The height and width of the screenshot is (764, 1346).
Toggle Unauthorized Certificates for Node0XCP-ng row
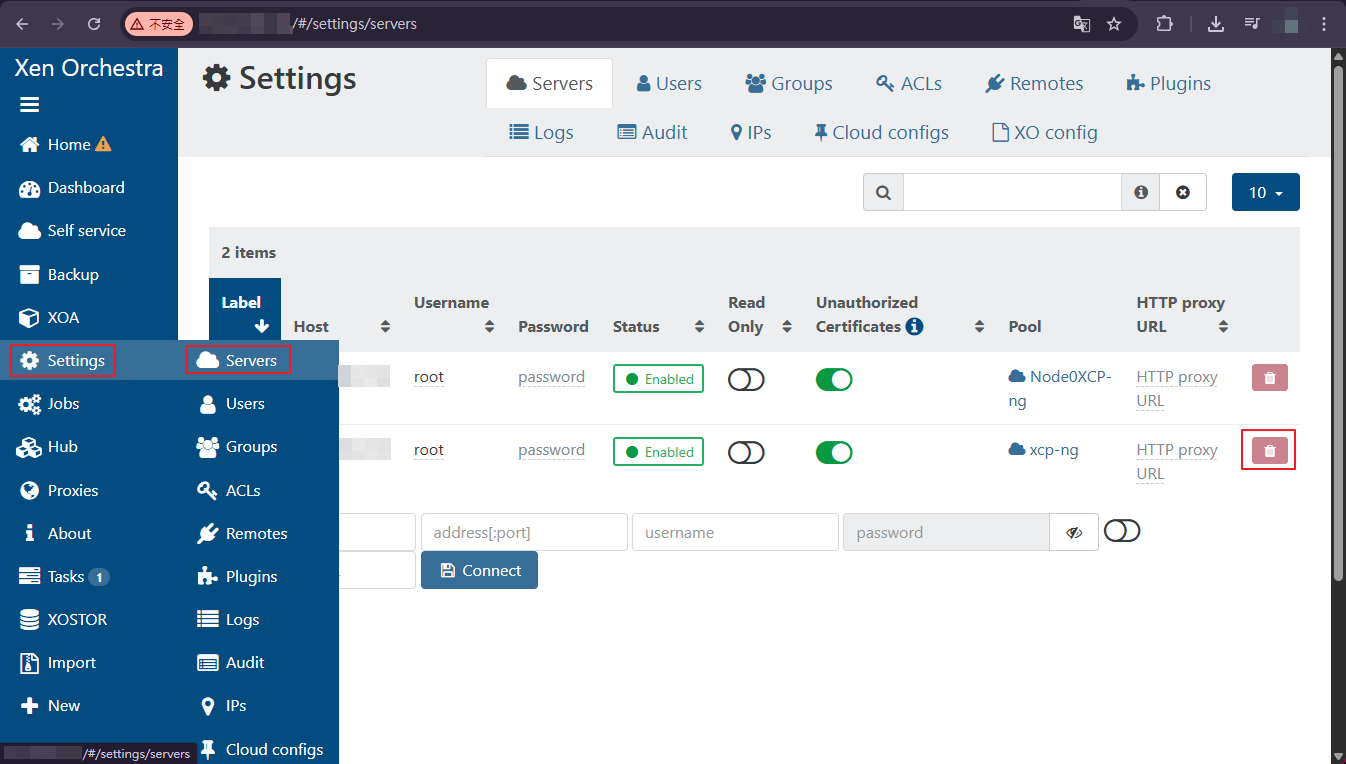click(834, 379)
